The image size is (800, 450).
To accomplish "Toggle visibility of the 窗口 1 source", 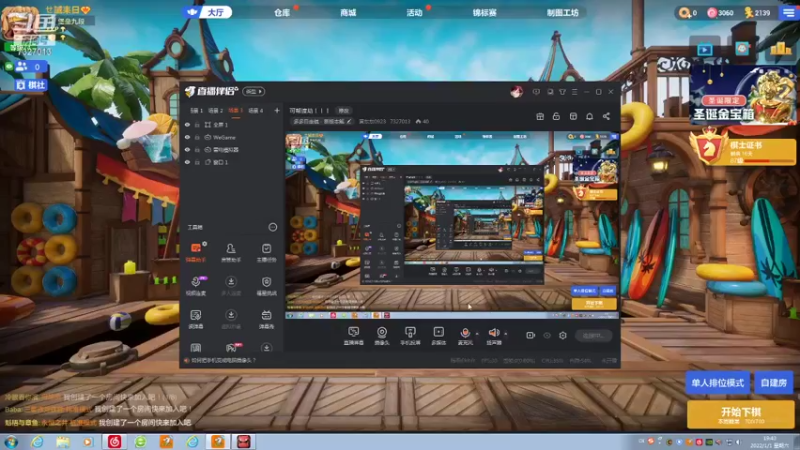I will click(x=187, y=162).
